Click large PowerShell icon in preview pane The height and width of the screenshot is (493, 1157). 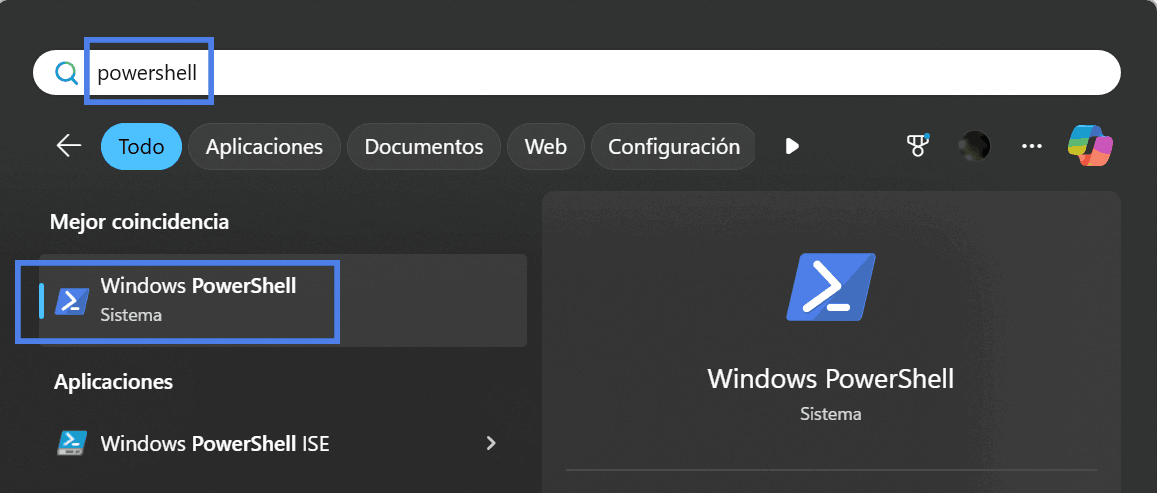click(x=831, y=286)
